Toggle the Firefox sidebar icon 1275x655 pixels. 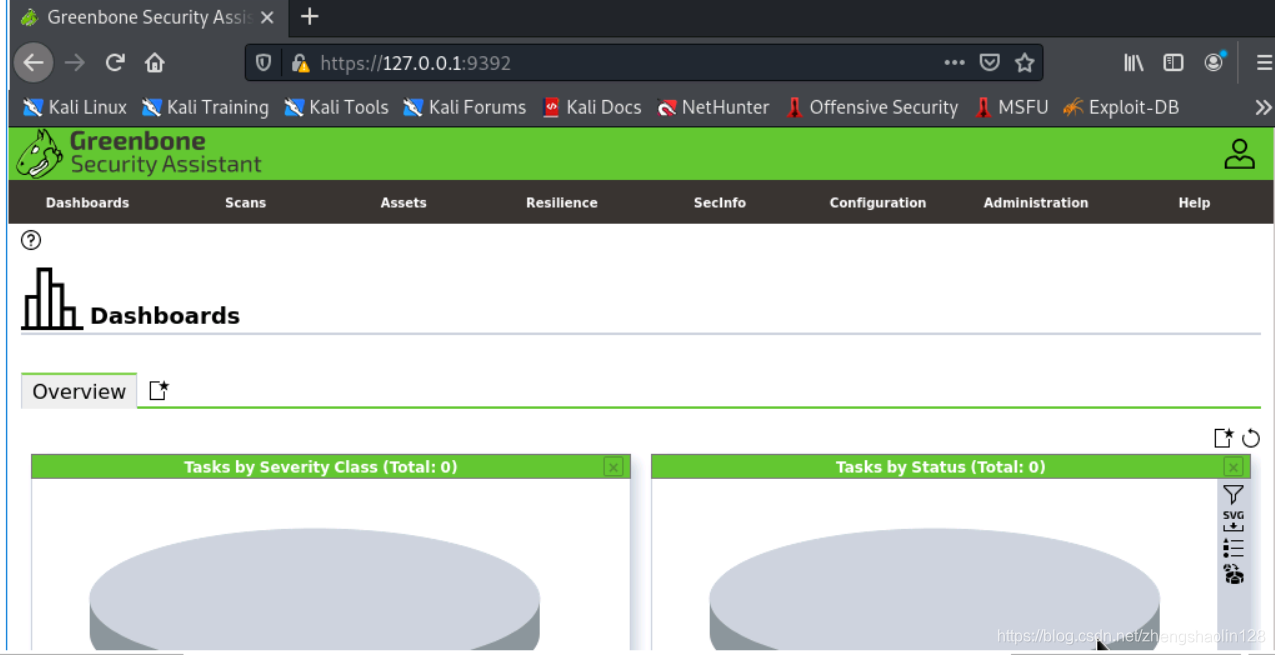1173,63
